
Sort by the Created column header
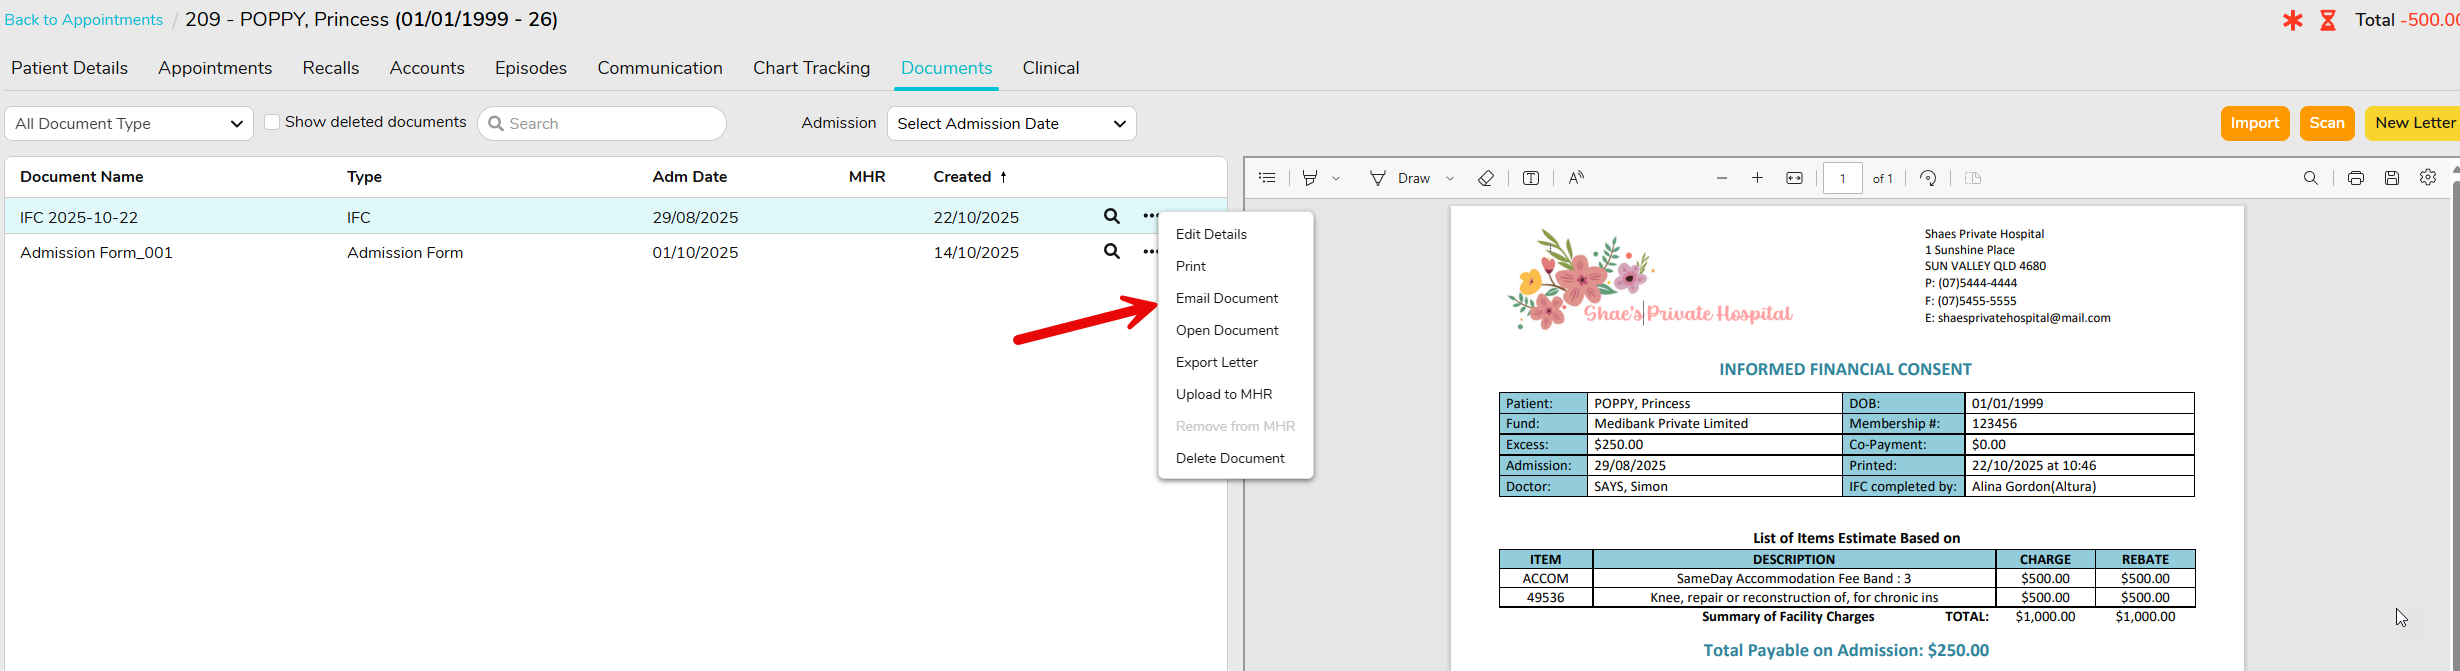[x=962, y=177]
